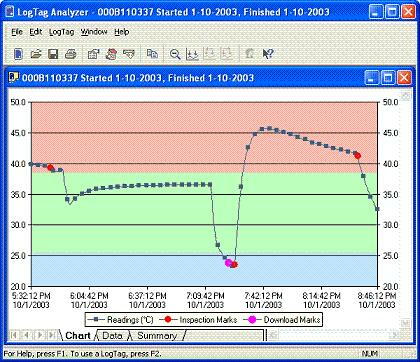Maximize the inner chart document window
The image size is (420, 362).
(x=388, y=78)
